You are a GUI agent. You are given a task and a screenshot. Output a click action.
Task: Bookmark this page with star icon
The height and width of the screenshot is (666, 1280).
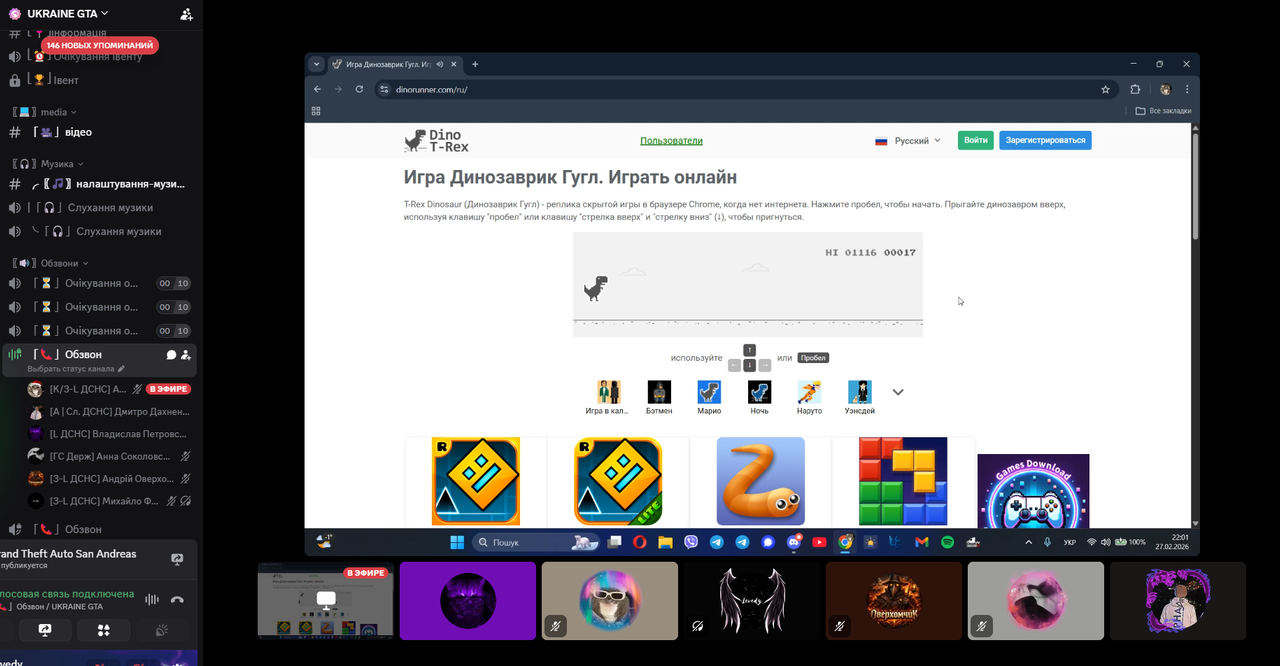(1105, 89)
